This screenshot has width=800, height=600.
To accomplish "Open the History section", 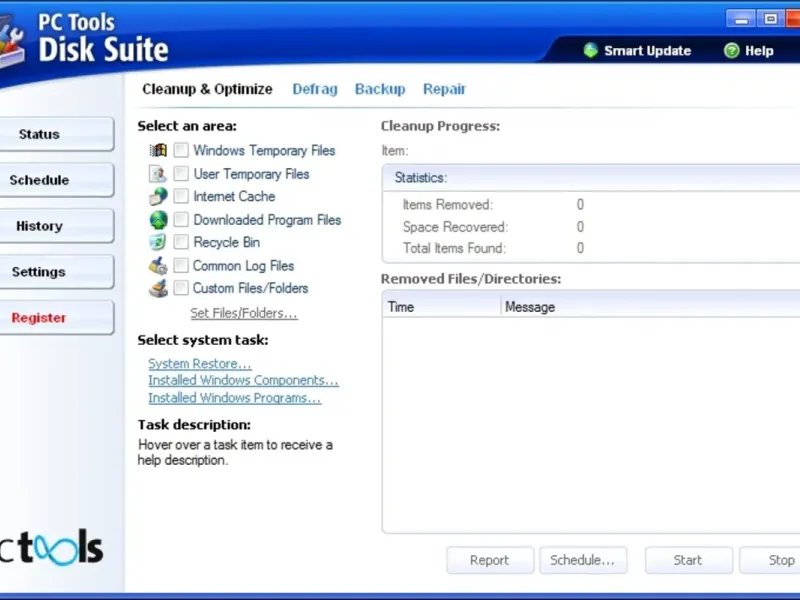I will click(56, 226).
